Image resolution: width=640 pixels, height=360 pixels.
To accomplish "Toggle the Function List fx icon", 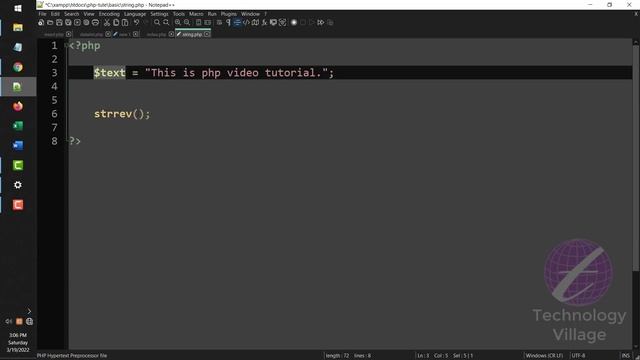I will (264, 22).
